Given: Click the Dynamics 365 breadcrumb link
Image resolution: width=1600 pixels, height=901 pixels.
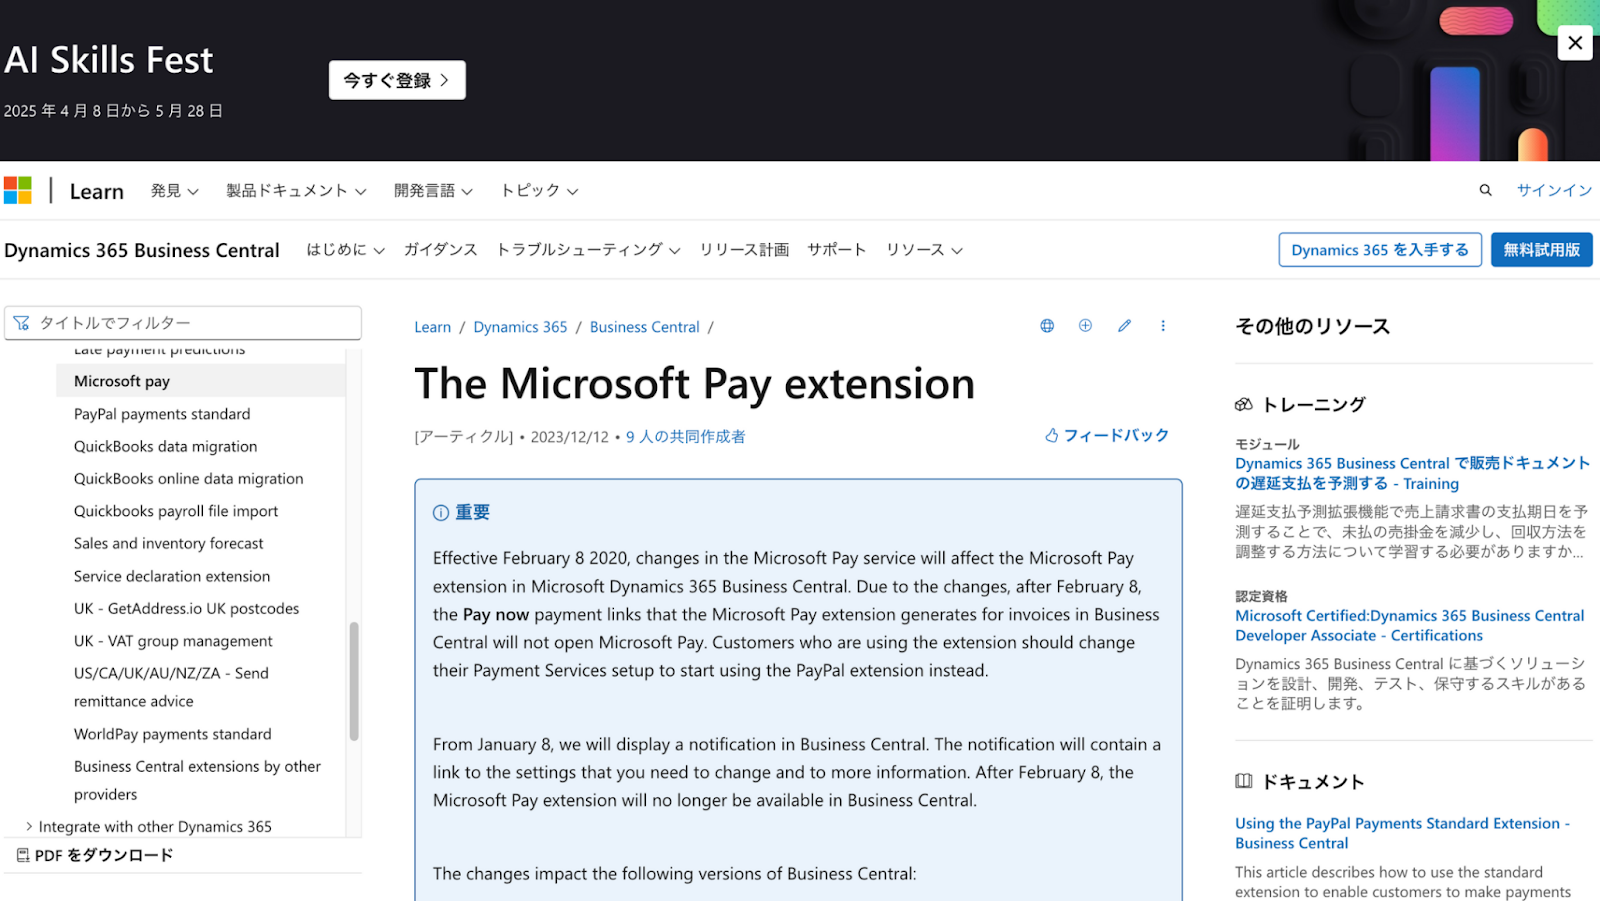Looking at the screenshot, I should [x=520, y=327].
